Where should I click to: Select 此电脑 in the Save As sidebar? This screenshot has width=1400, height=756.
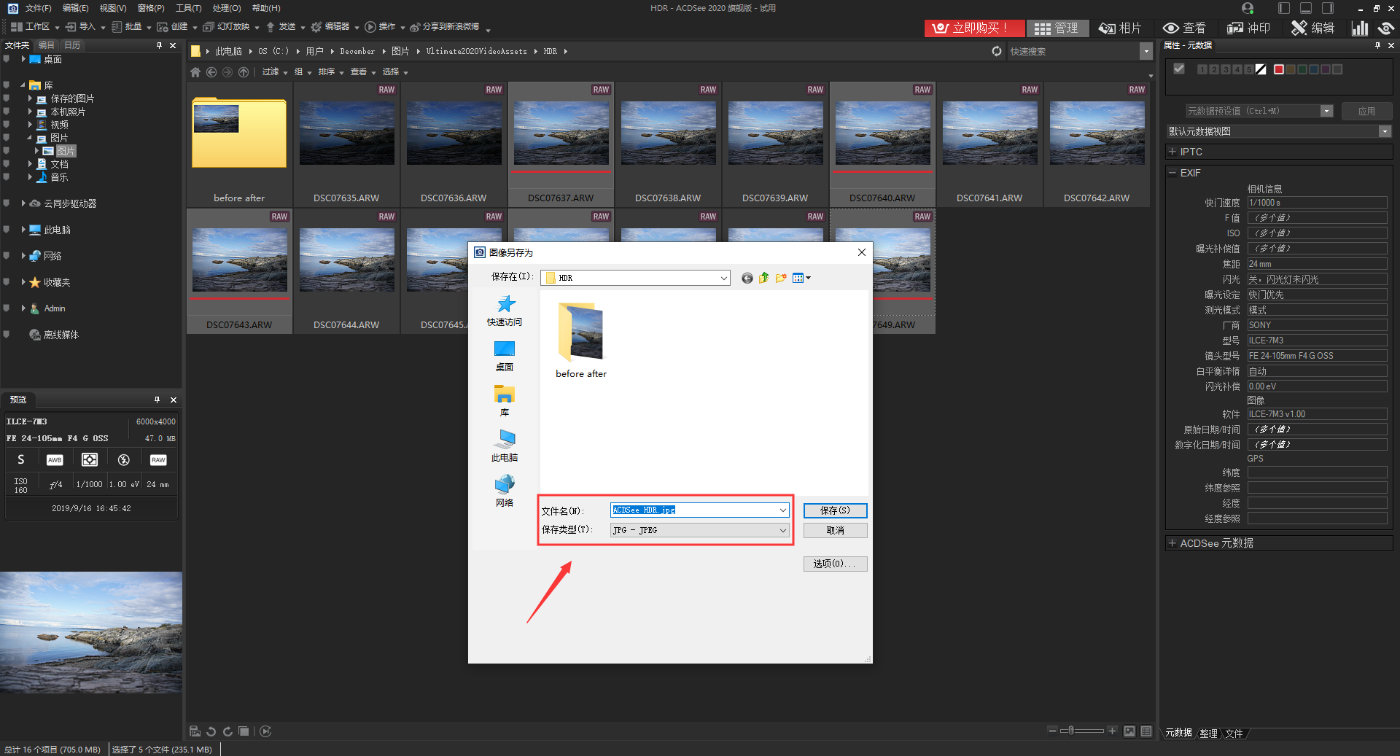(505, 446)
